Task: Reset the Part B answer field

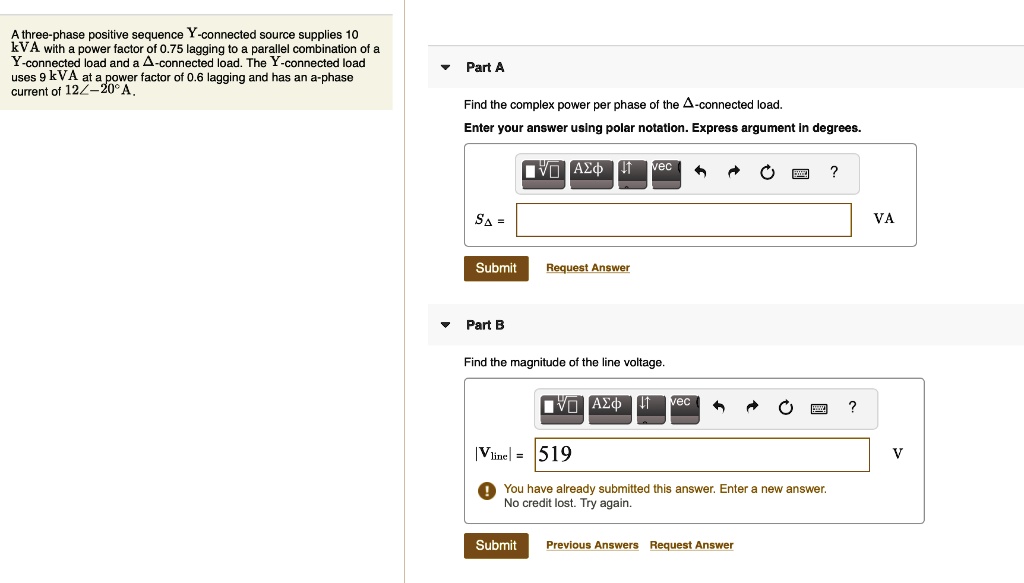Action: point(785,407)
